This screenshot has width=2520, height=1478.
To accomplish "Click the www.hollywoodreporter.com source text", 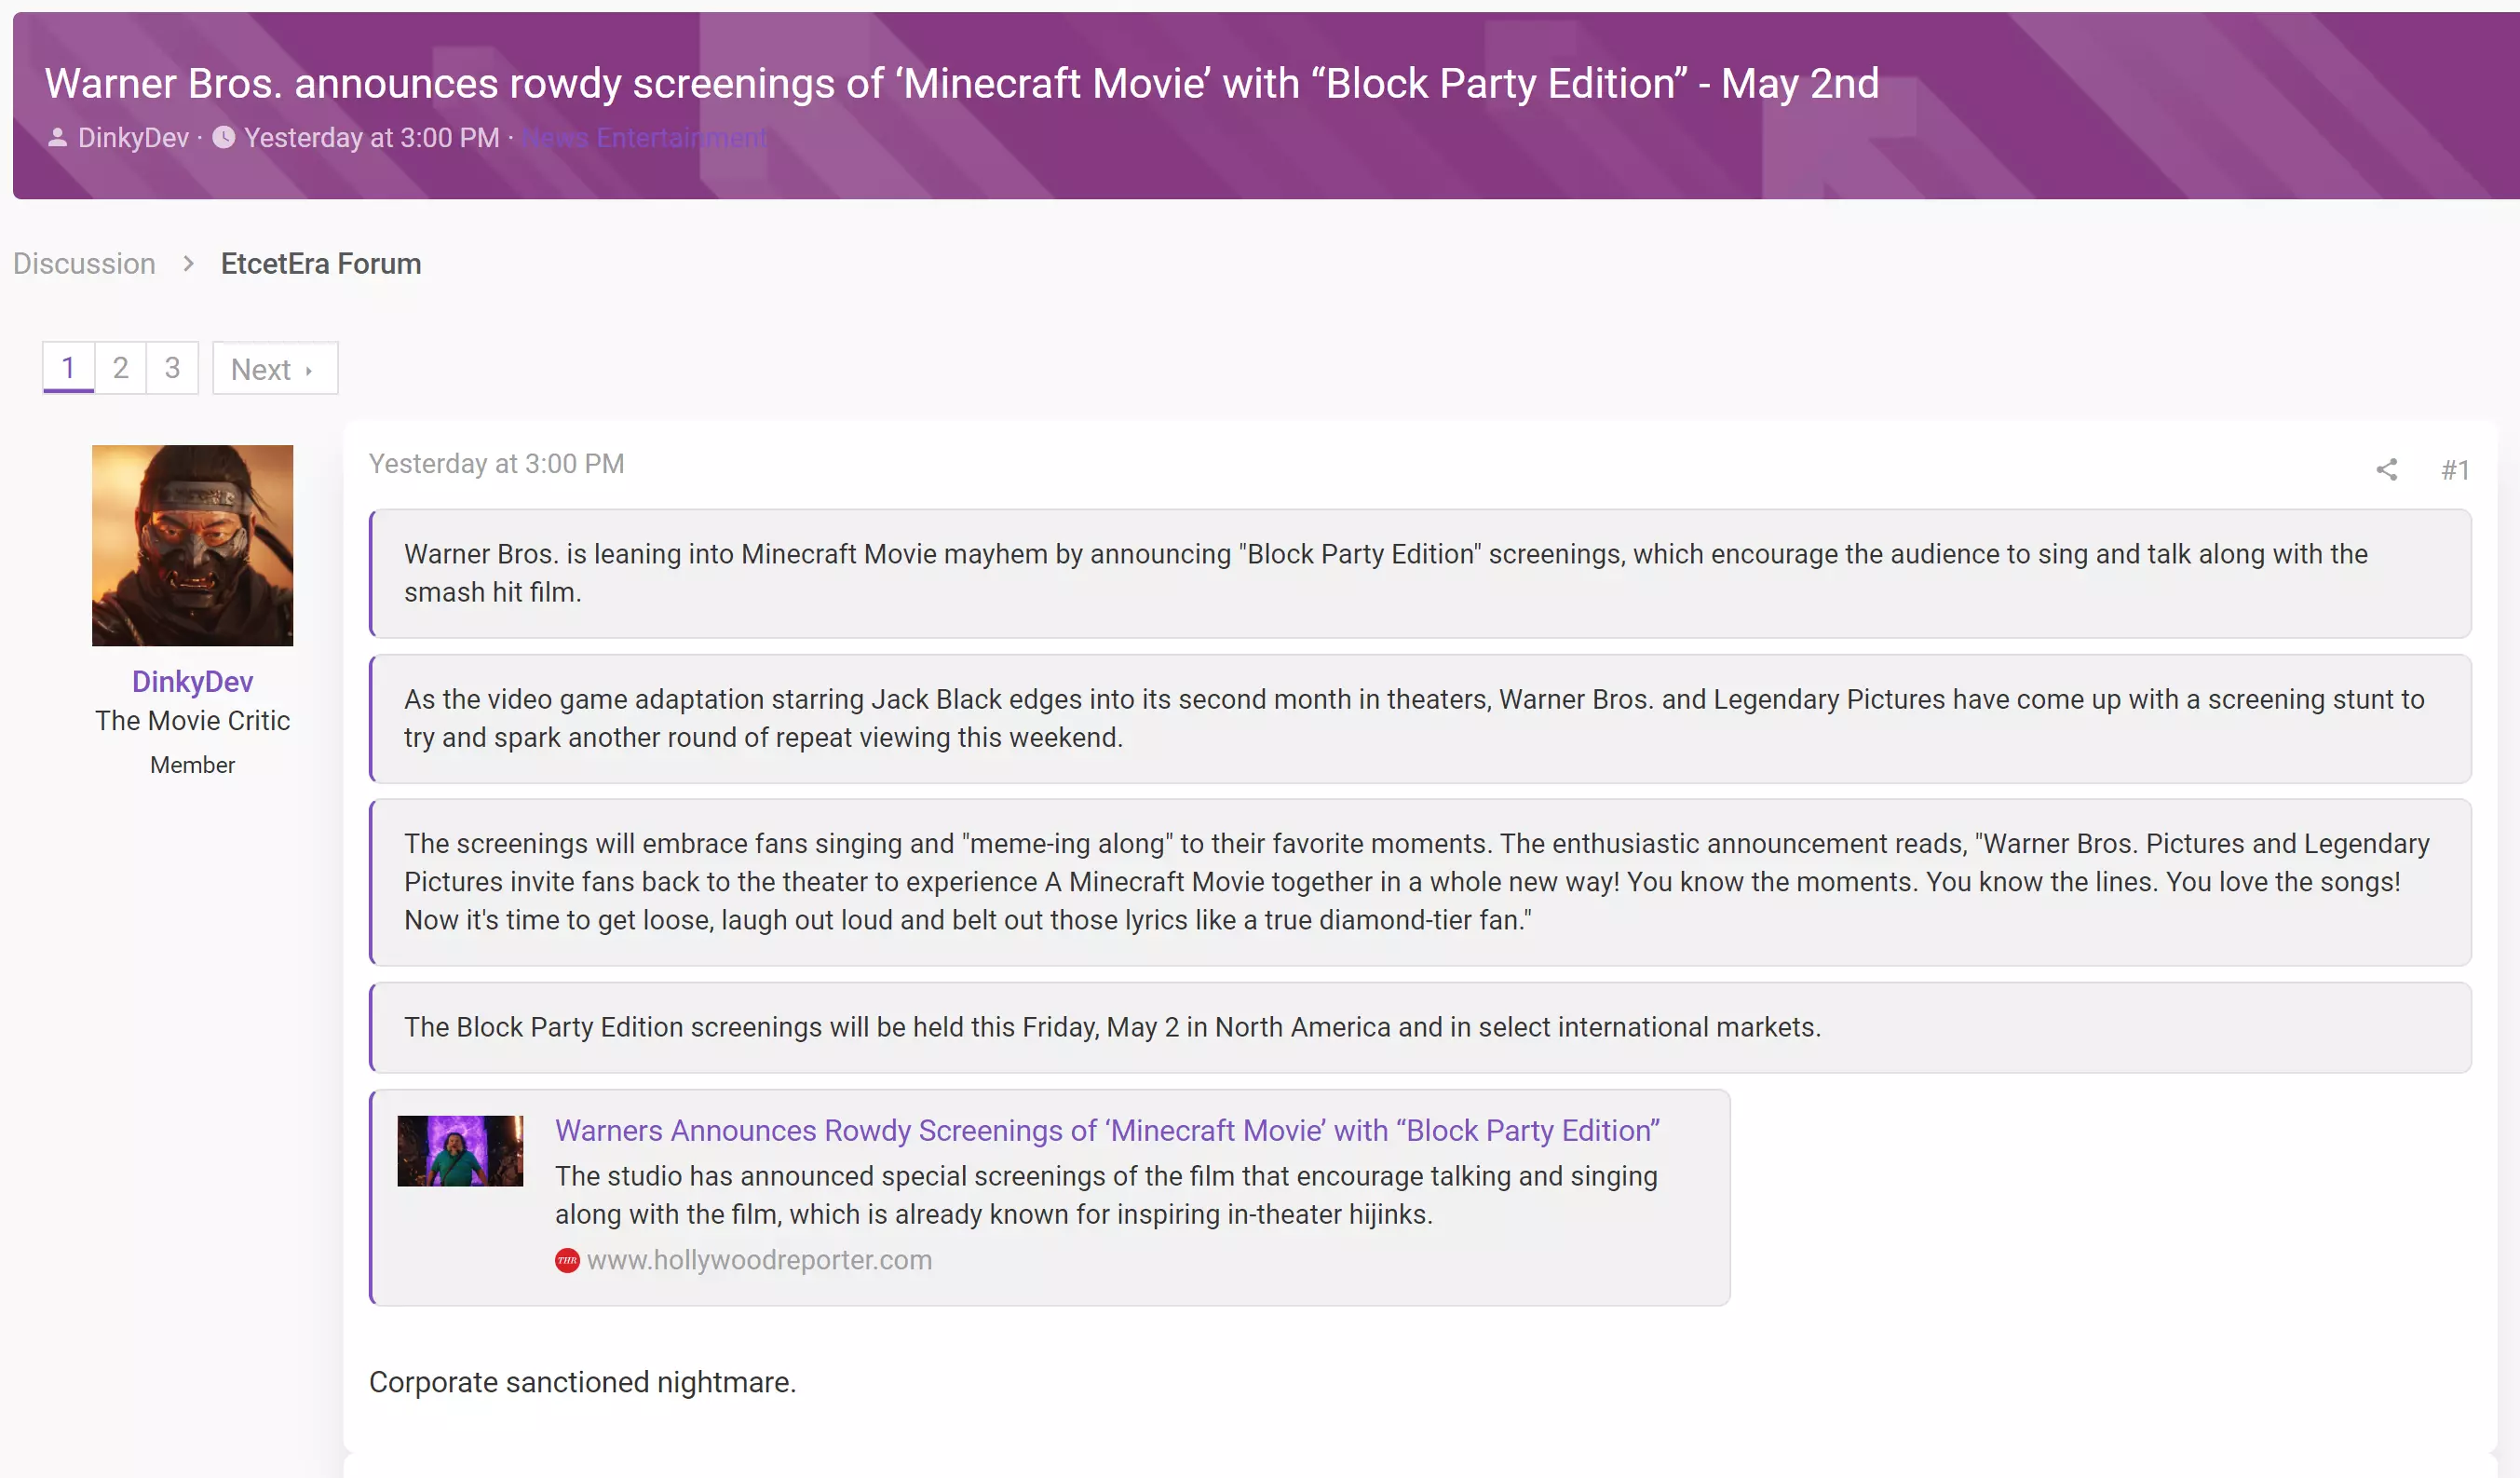I will (x=759, y=1260).
